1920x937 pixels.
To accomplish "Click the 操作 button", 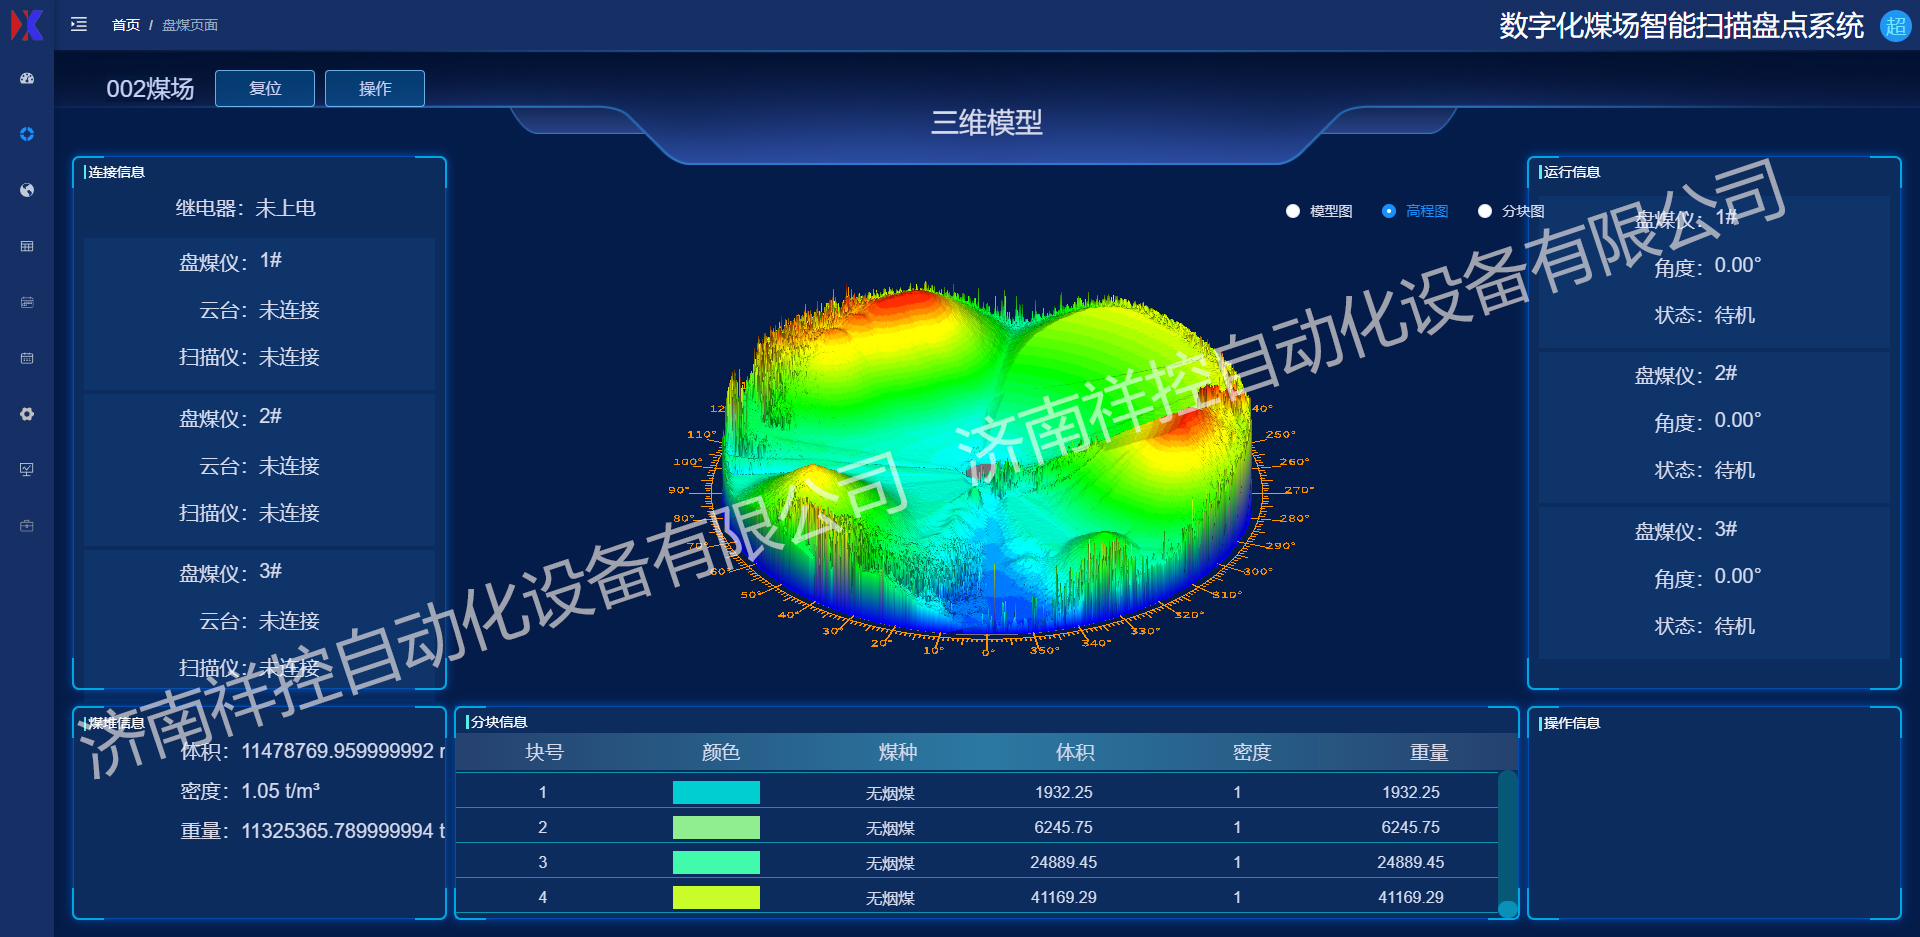I will (375, 88).
